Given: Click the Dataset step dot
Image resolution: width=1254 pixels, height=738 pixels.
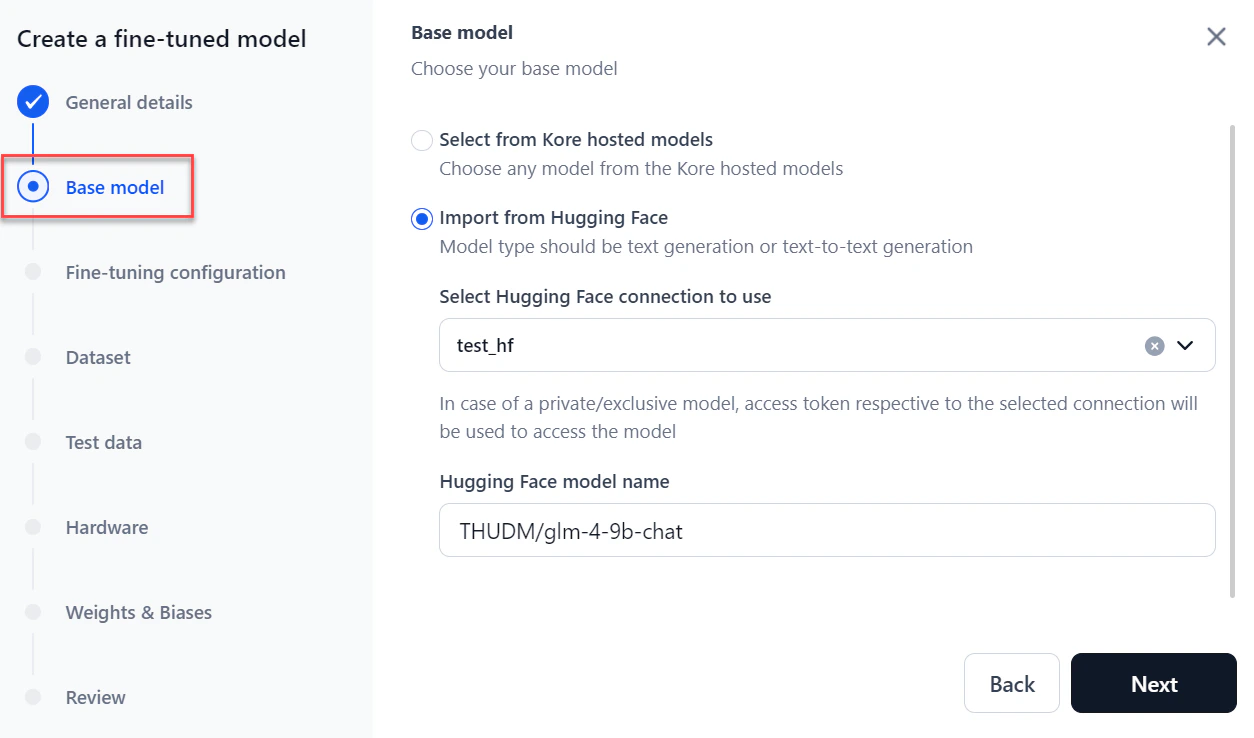Looking at the screenshot, I should [x=33, y=357].
